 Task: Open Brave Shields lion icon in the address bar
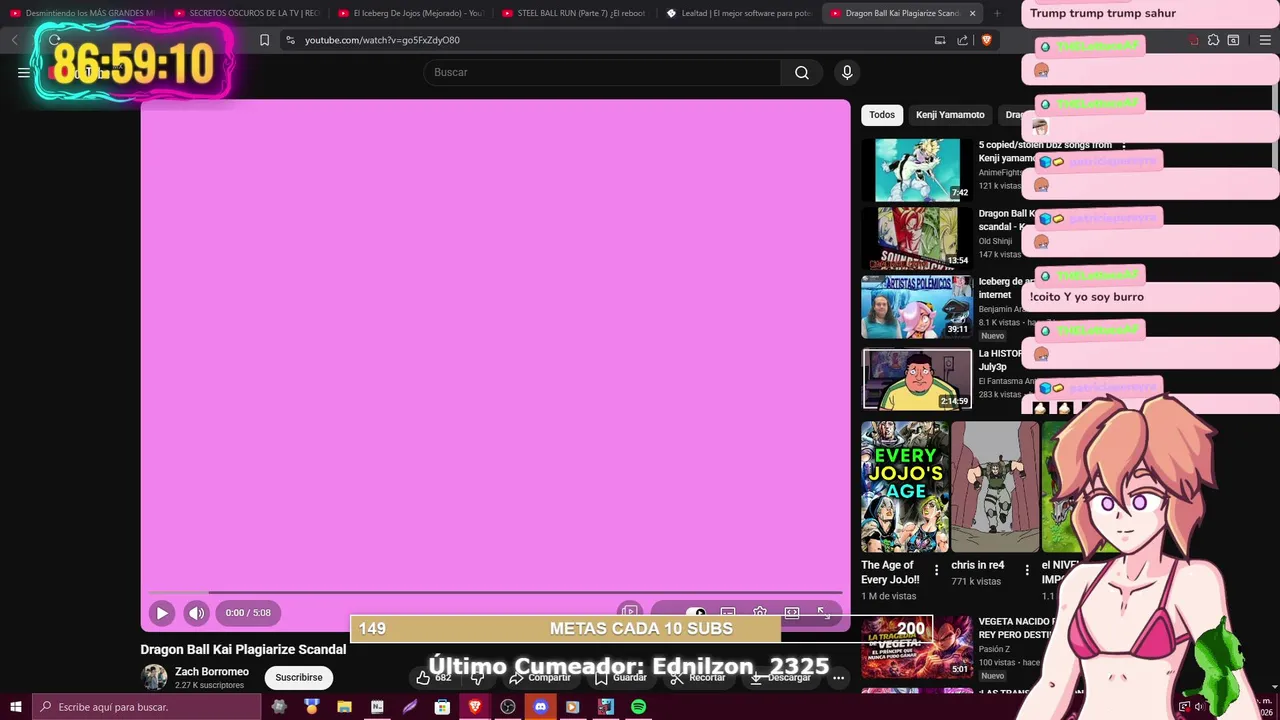click(x=986, y=40)
